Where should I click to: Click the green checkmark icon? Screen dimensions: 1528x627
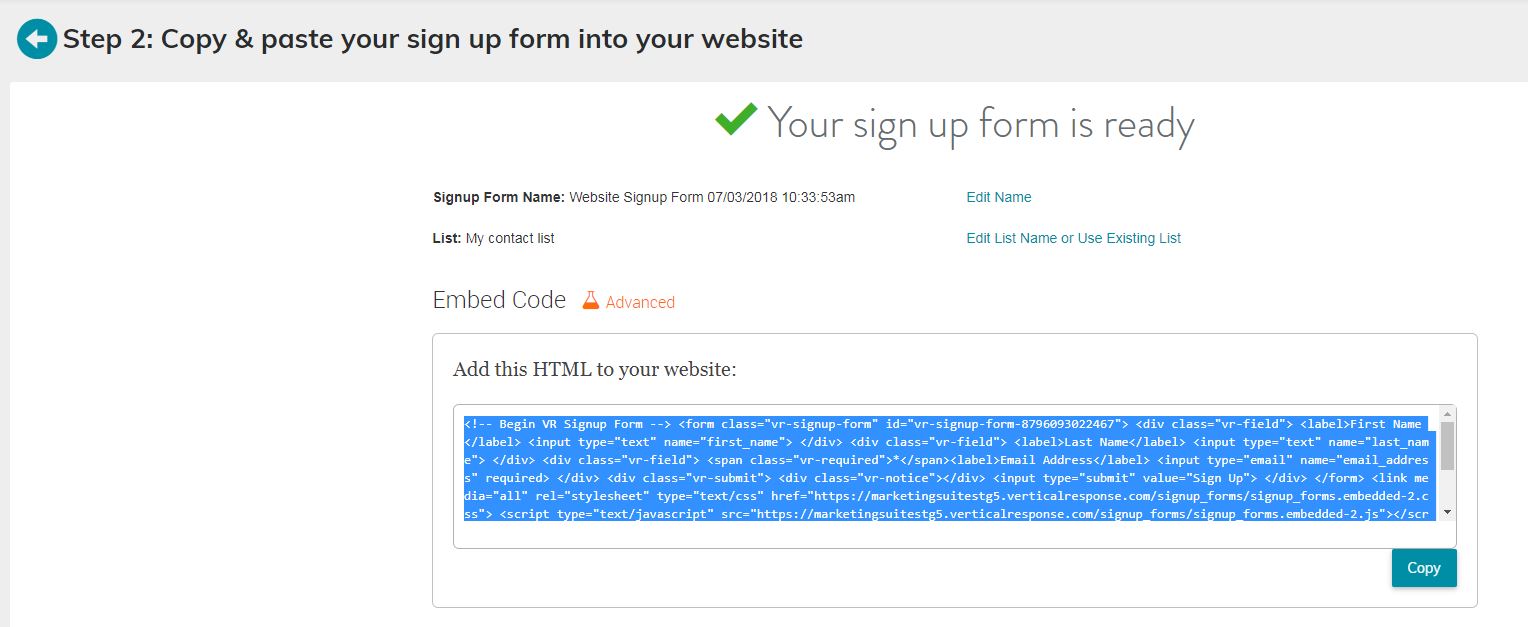pyautogui.click(x=736, y=118)
